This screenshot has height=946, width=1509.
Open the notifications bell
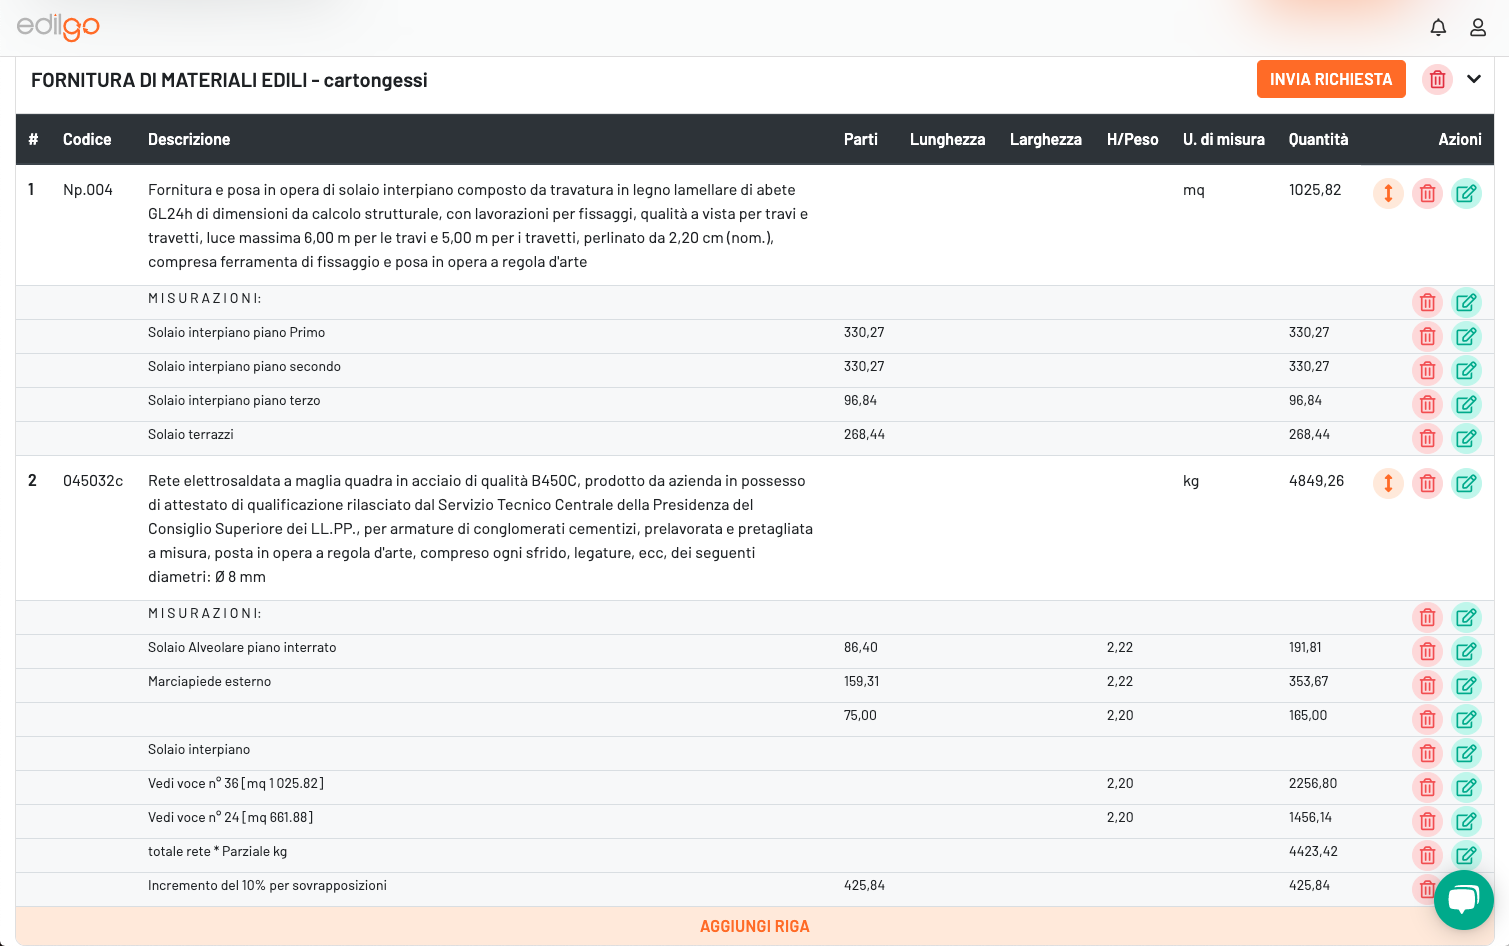click(x=1438, y=28)
